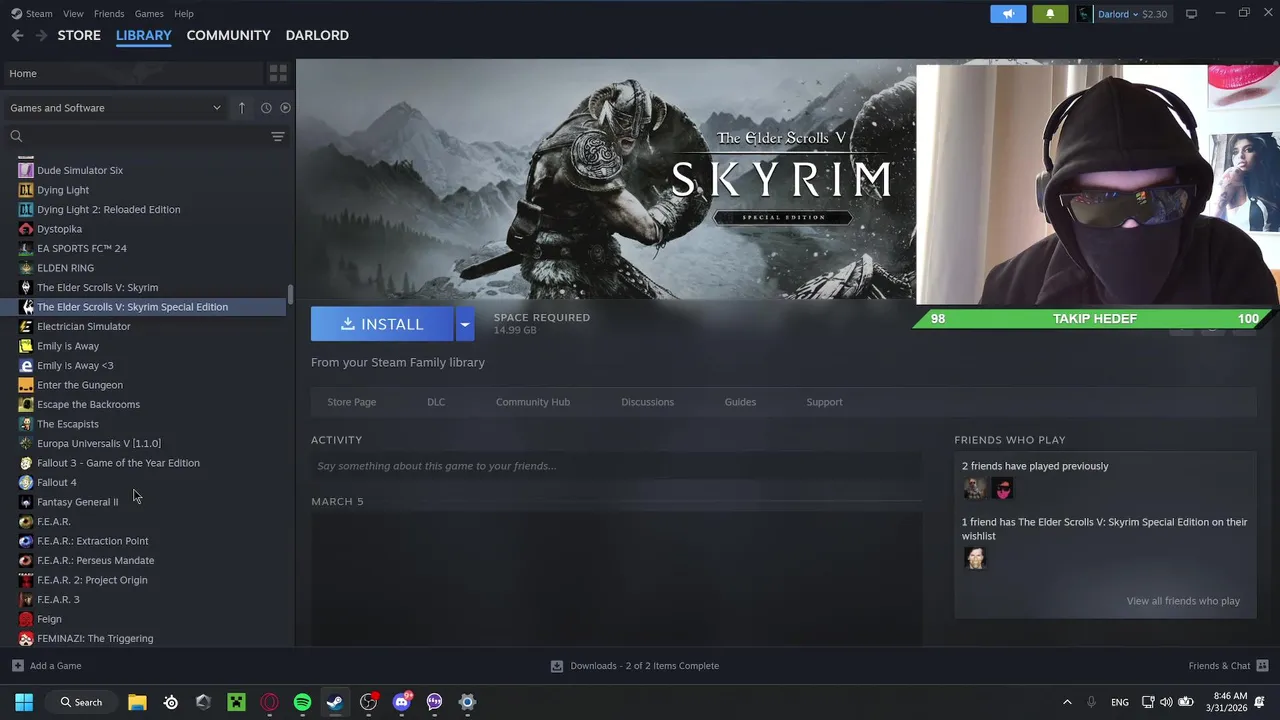Viewport: 1280px width, 720px height.
Task: Click the friend avatar who wishlisted Skyrim
Action: coord(975,558)
